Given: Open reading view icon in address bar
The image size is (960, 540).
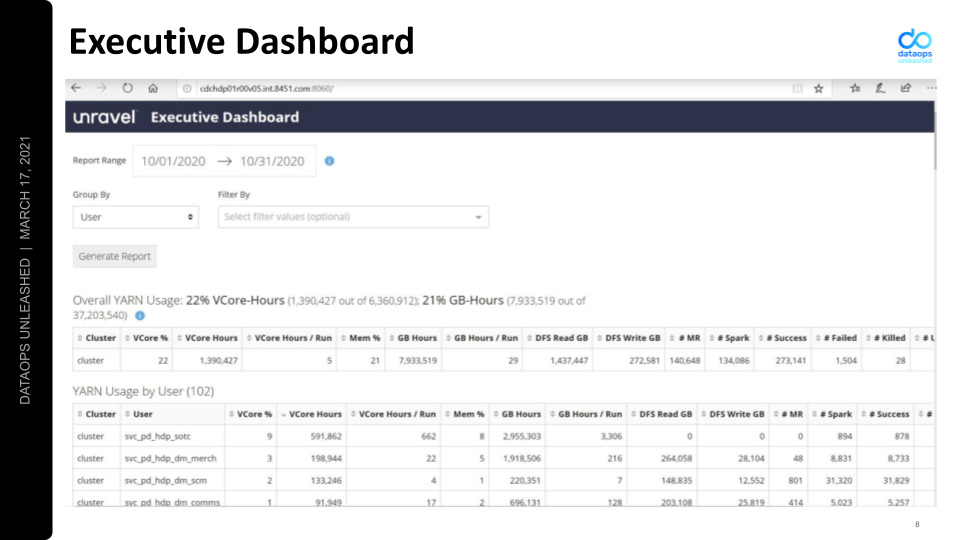Looking at the screenshot, I should pyautogui.click(x=797, y=89).
